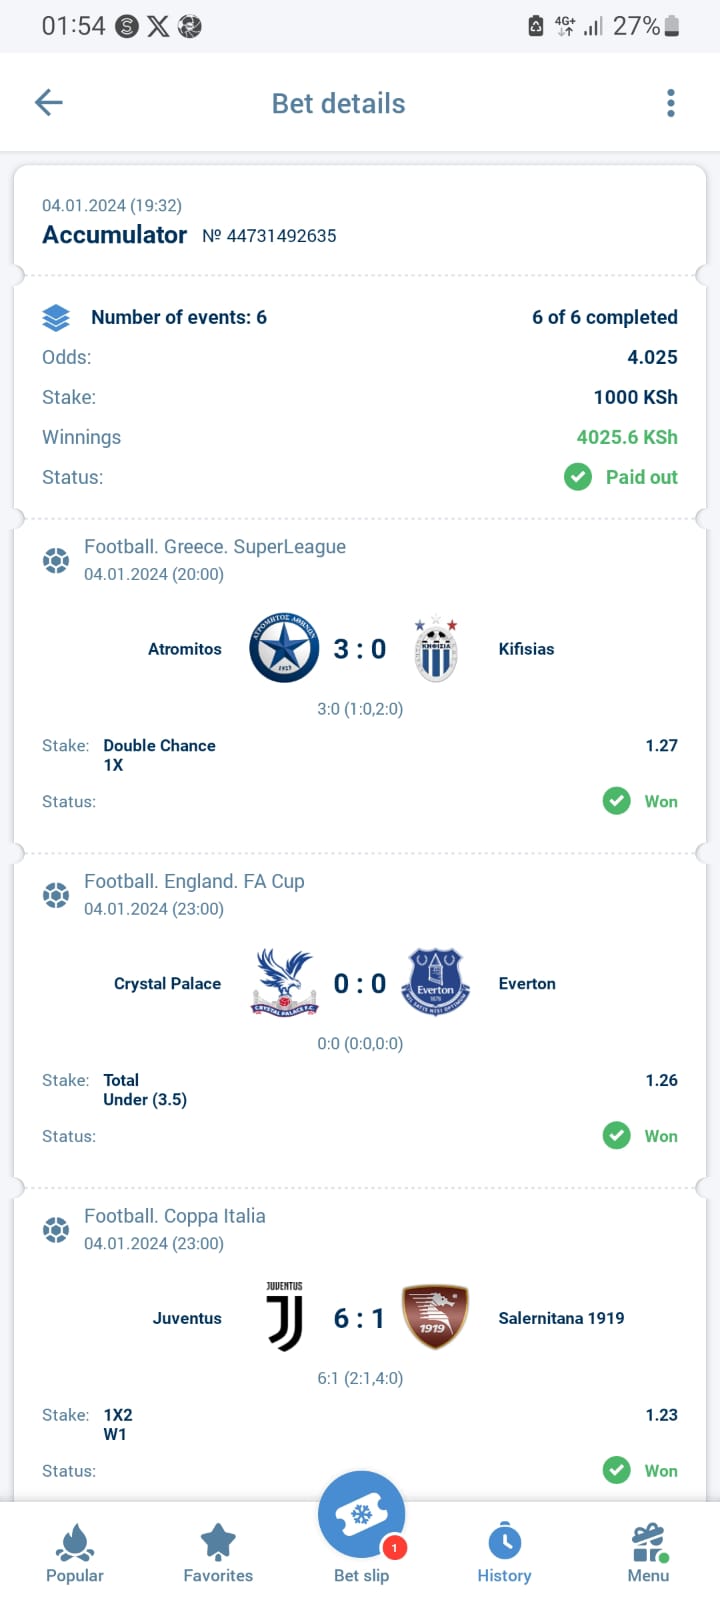Tap the Everton club badge
The height and width of the screenshot is (1600, 720).
436,983
